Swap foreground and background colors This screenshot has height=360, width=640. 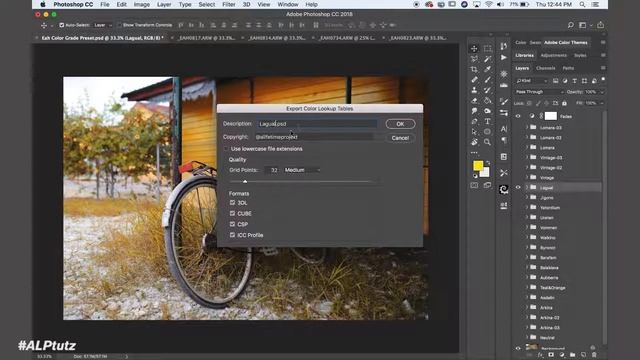[488, 163]
